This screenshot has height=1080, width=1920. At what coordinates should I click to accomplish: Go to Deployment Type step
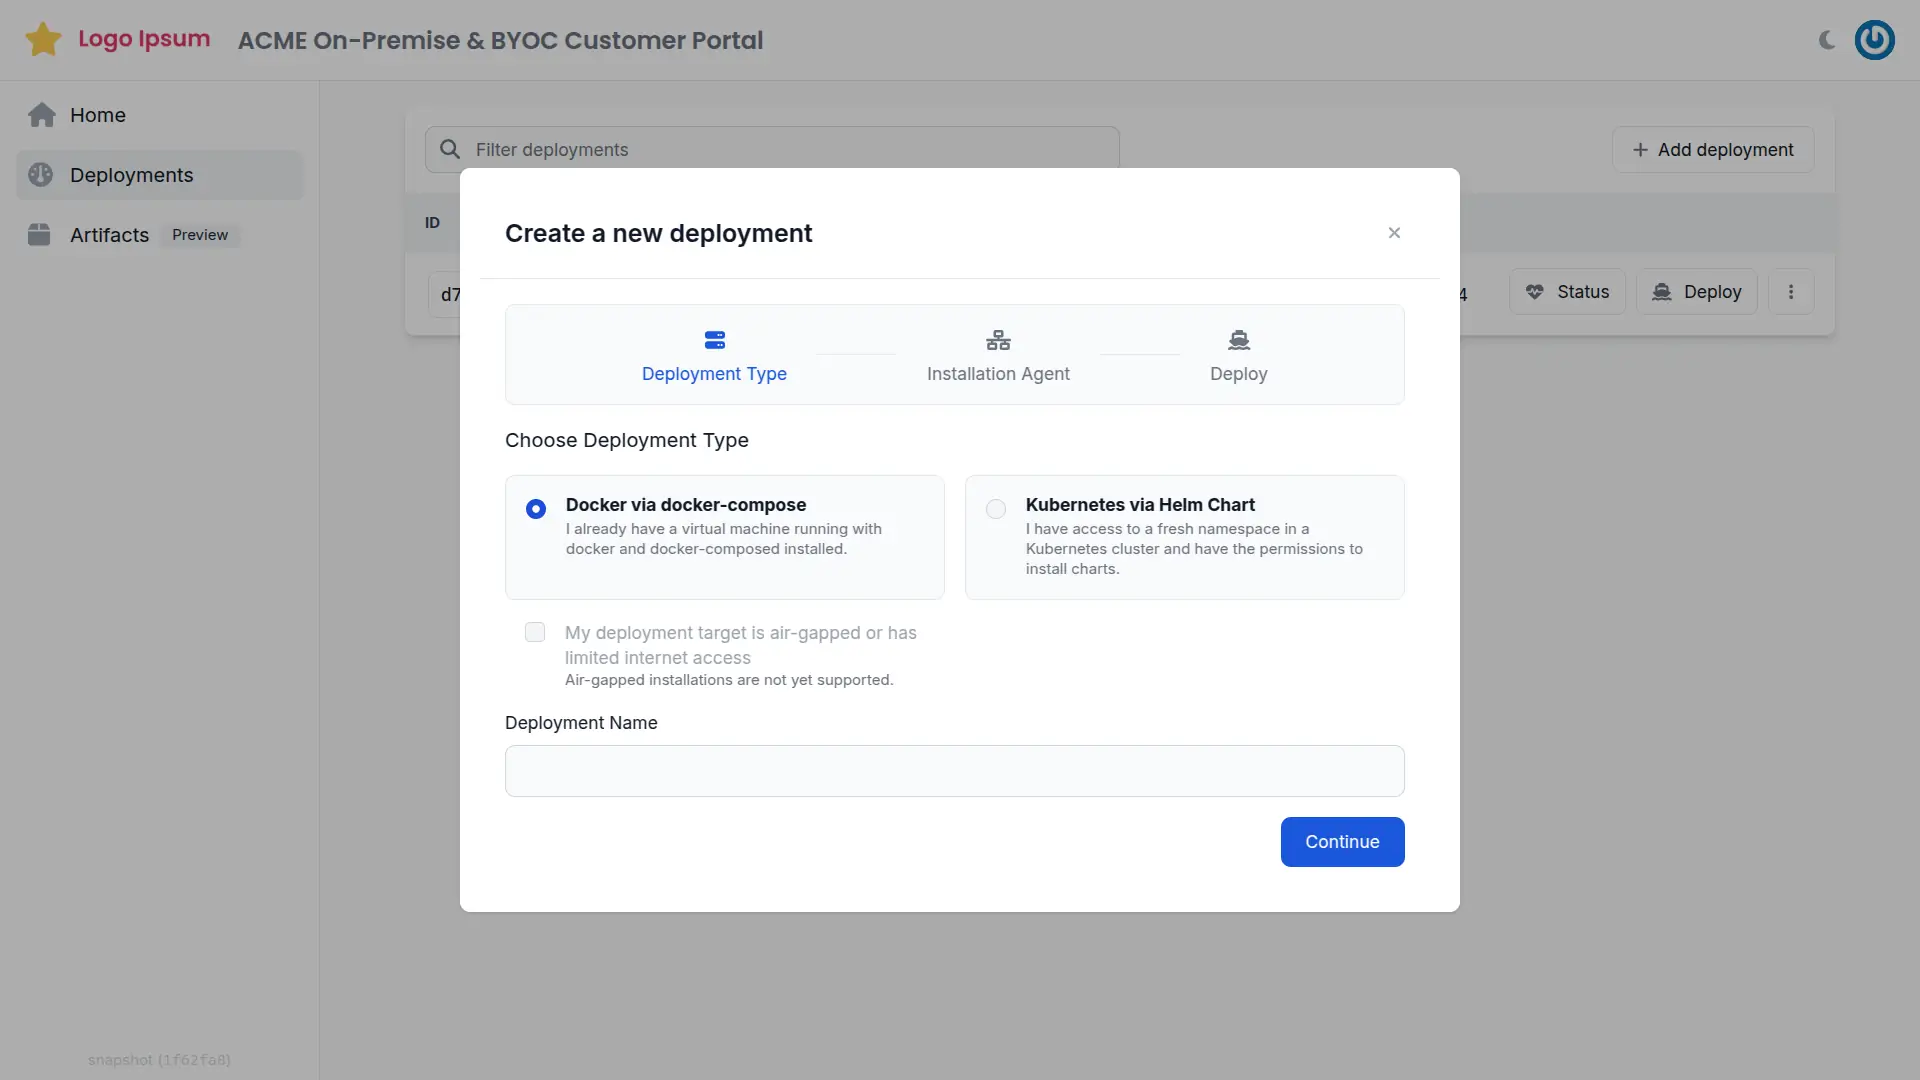point(714,374)
